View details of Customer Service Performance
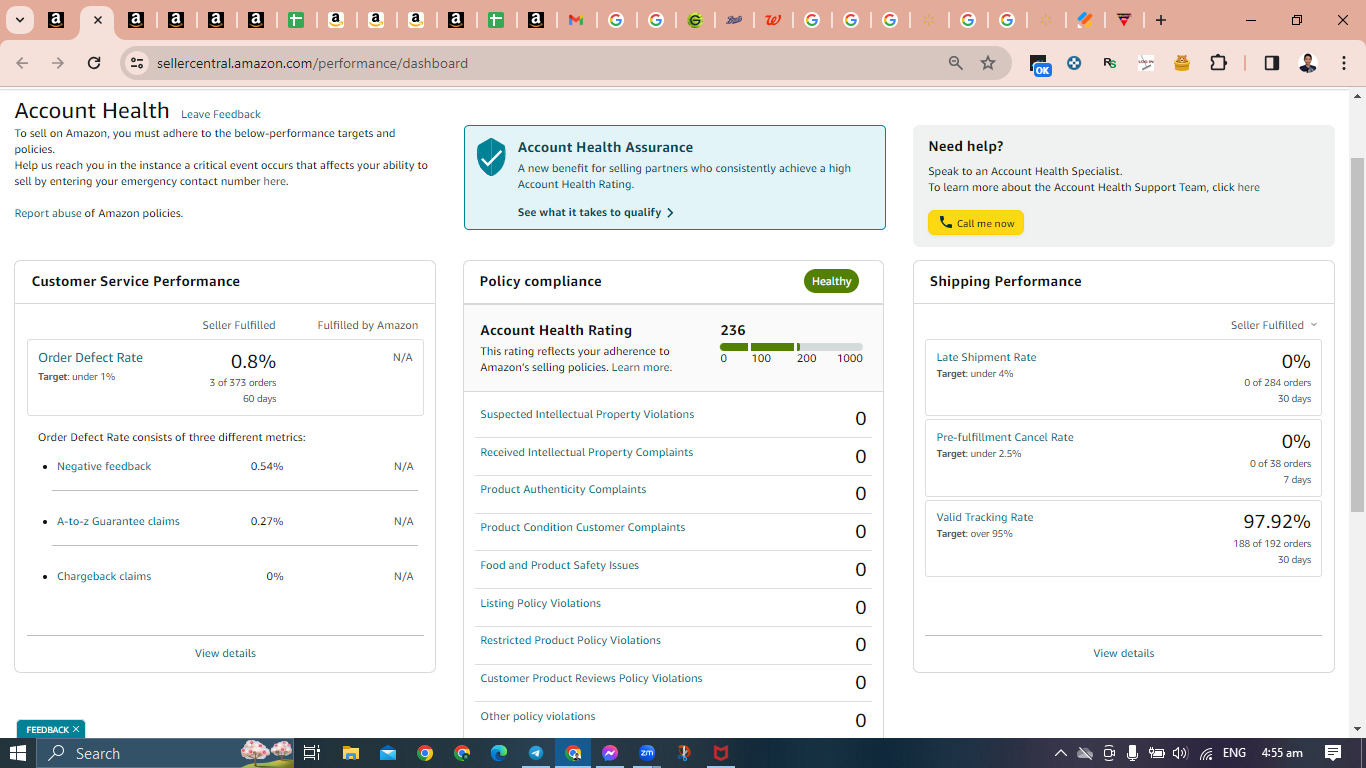The width and height of the screenshot is (1366, 768). point(225,653)
